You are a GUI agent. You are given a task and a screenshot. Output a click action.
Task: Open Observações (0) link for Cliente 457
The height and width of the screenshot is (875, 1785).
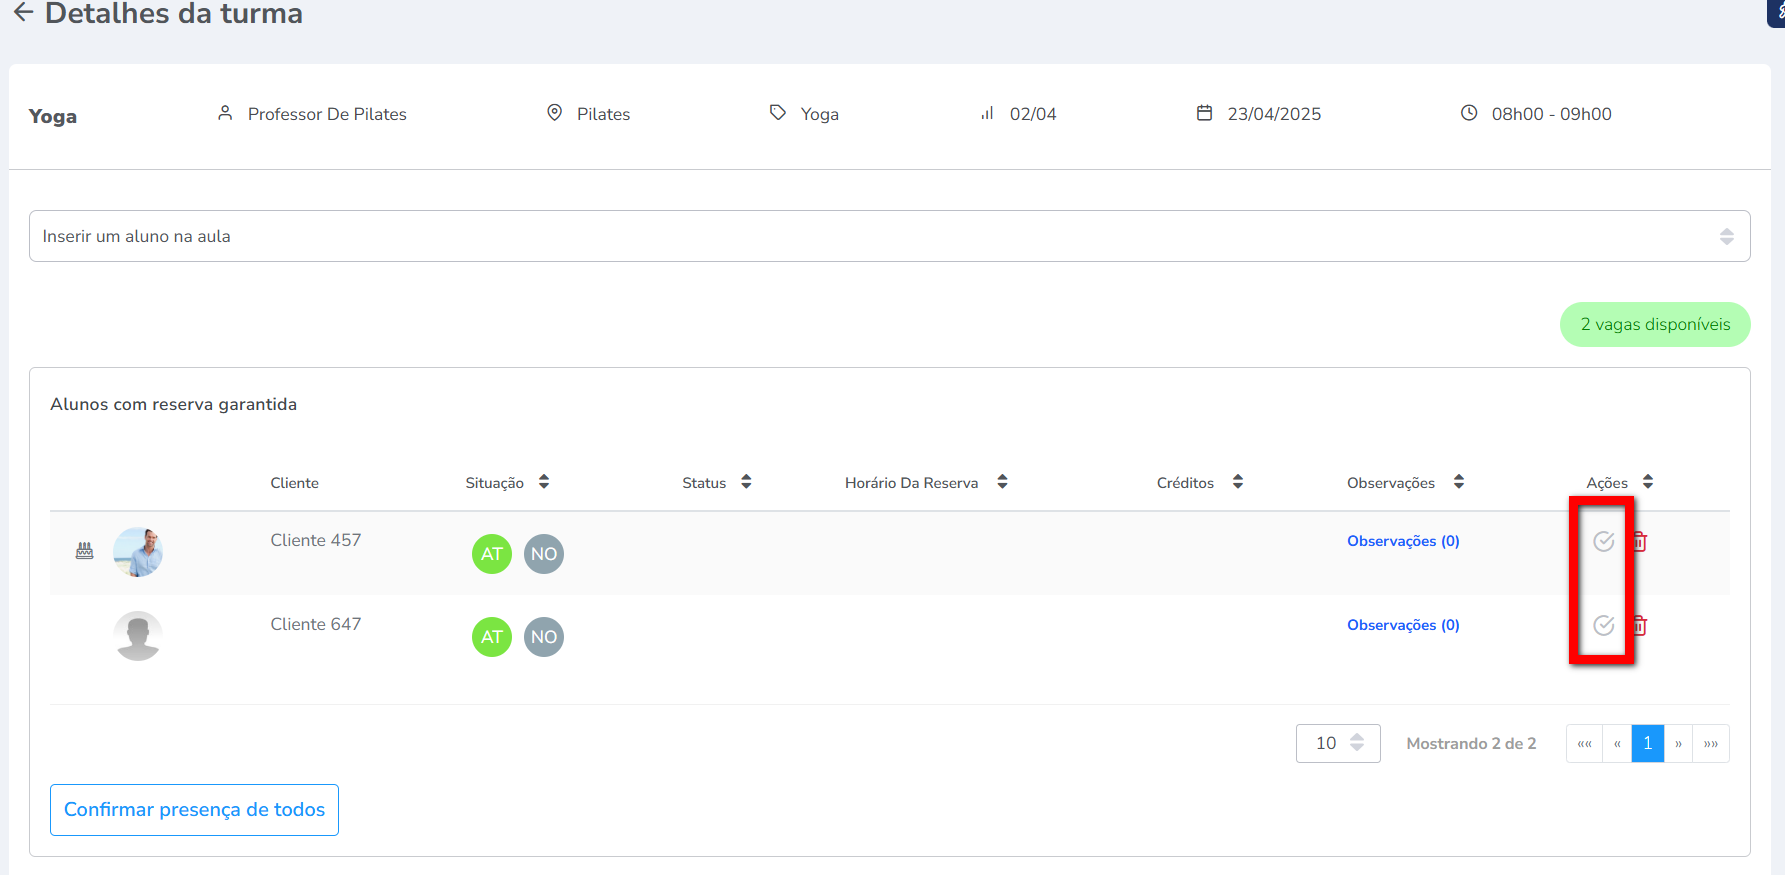coord(1403,541)
